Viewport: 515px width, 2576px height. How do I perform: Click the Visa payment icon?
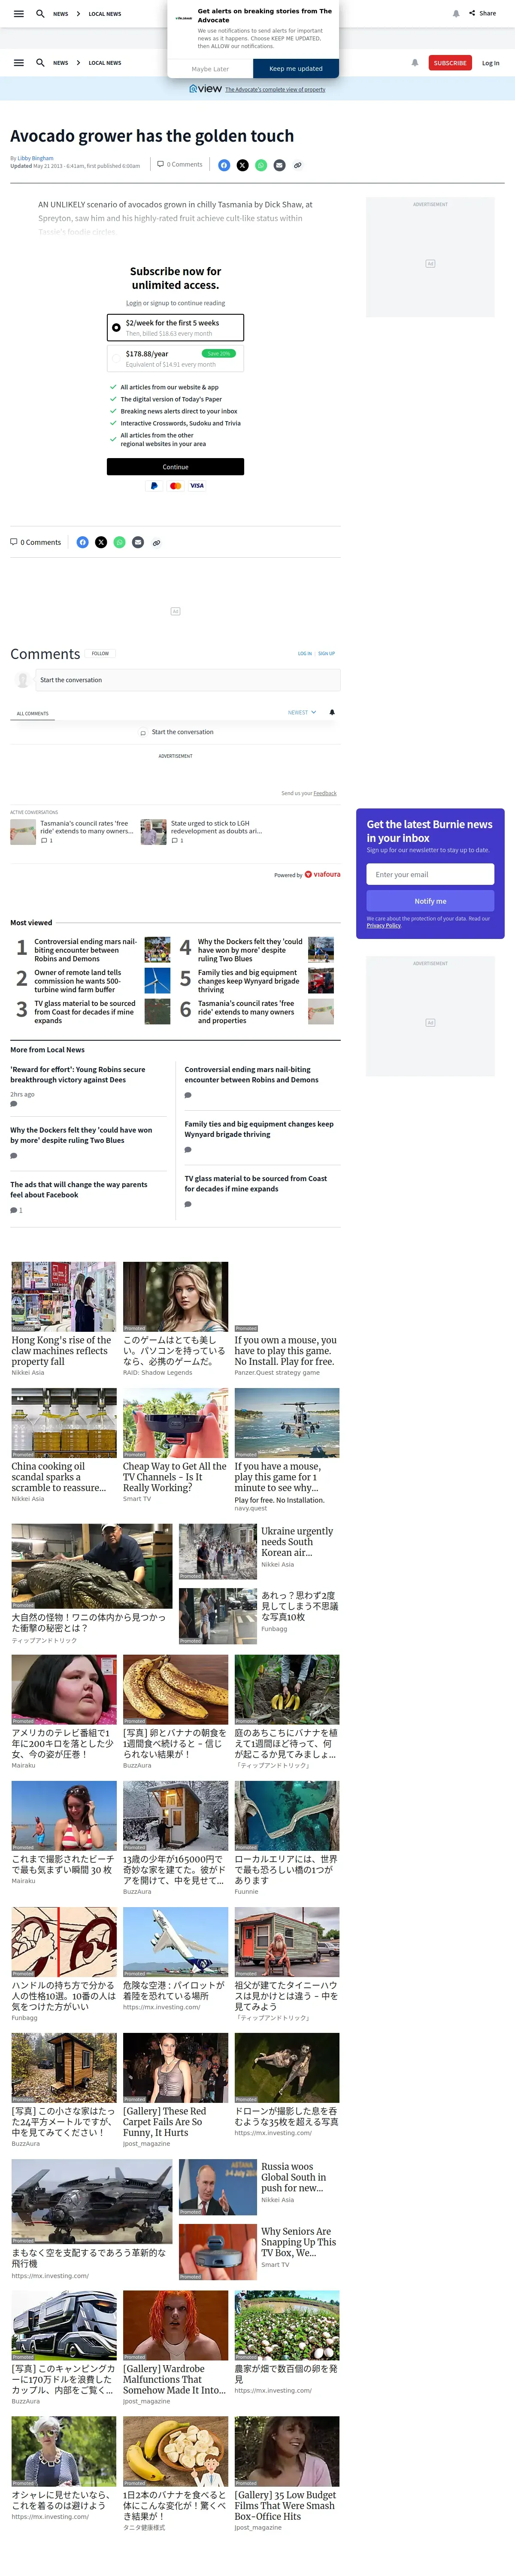point(197,486)
